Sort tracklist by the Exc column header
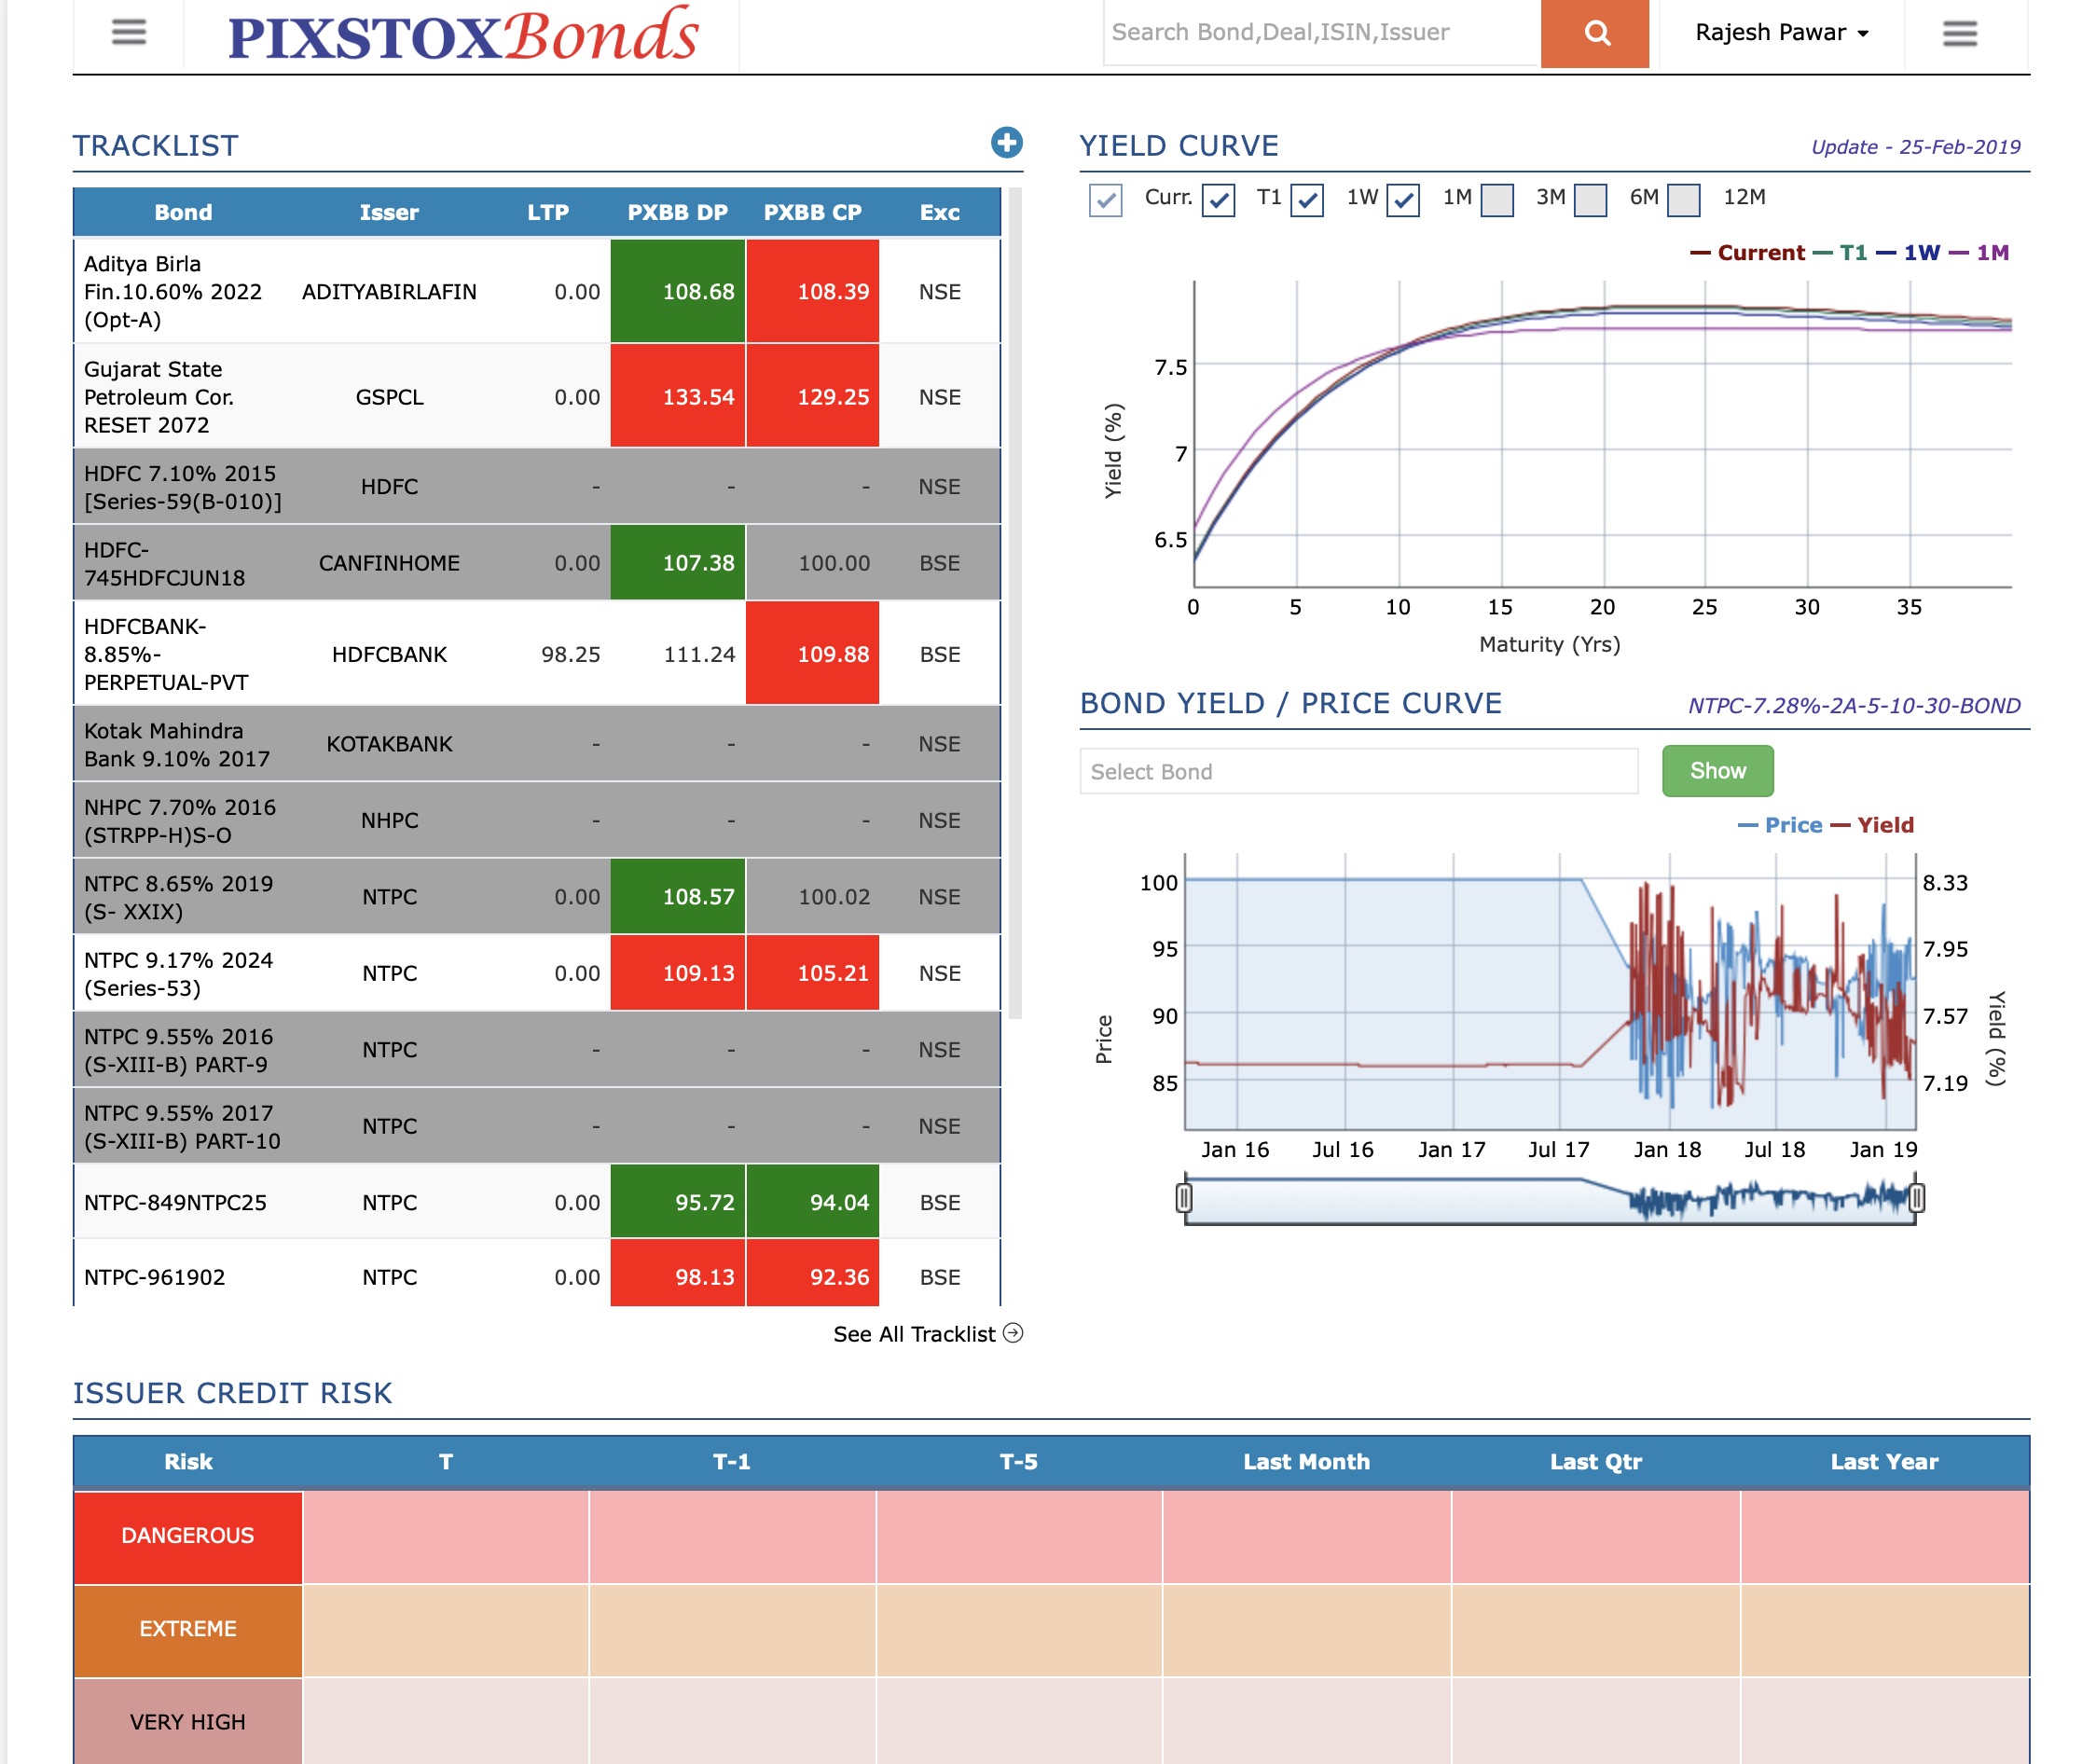Viewport: 2096px width, 1764px height. click(939, 212)
